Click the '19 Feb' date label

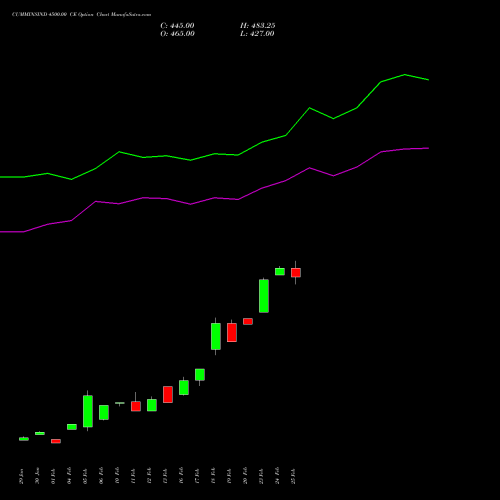(229, 476)
